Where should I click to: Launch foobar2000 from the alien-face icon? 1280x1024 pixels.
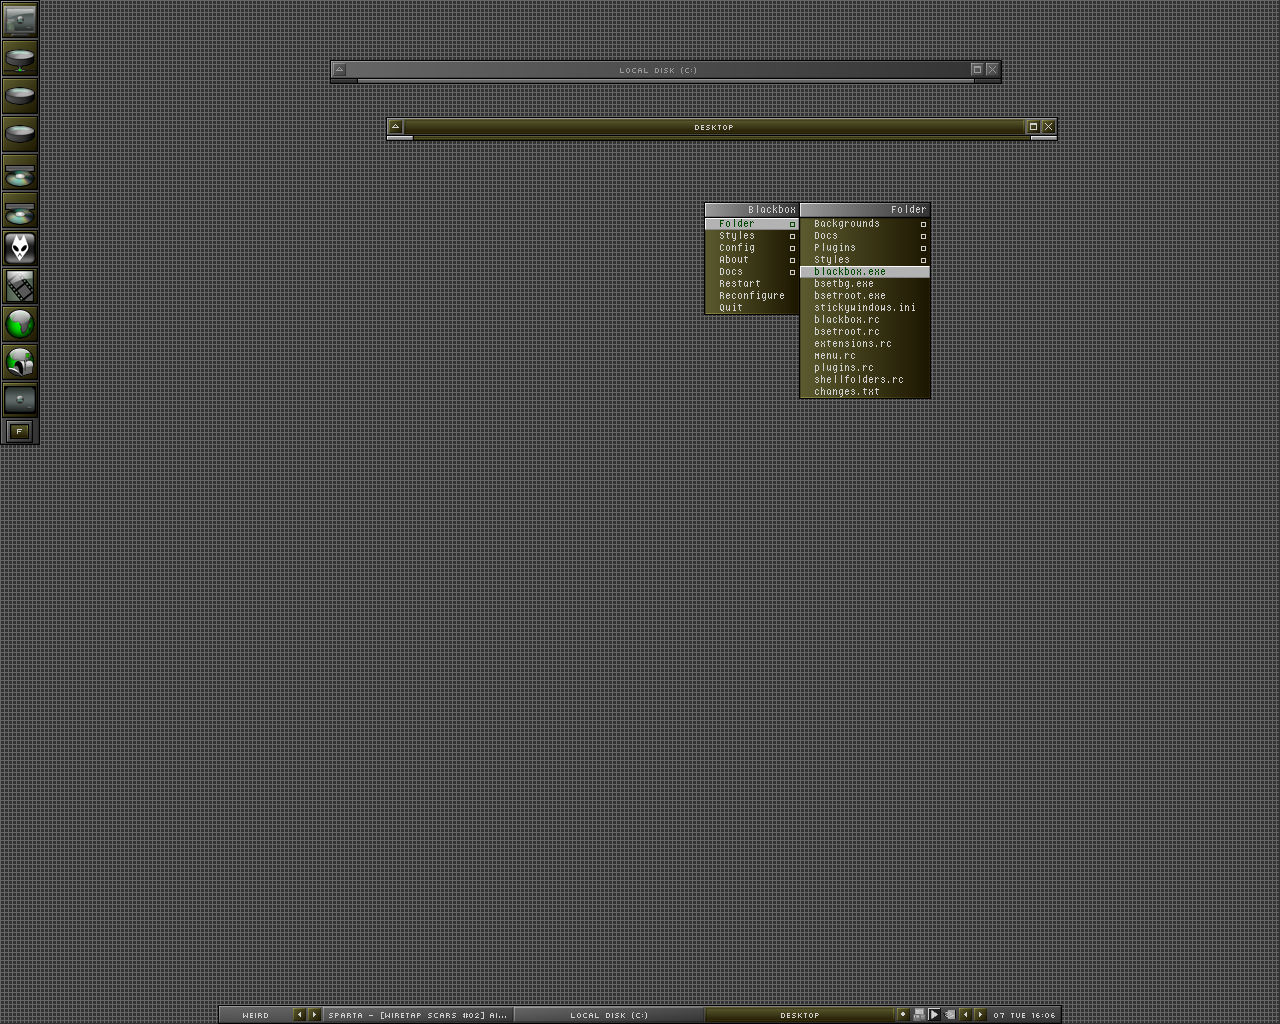tap(20, 248)
